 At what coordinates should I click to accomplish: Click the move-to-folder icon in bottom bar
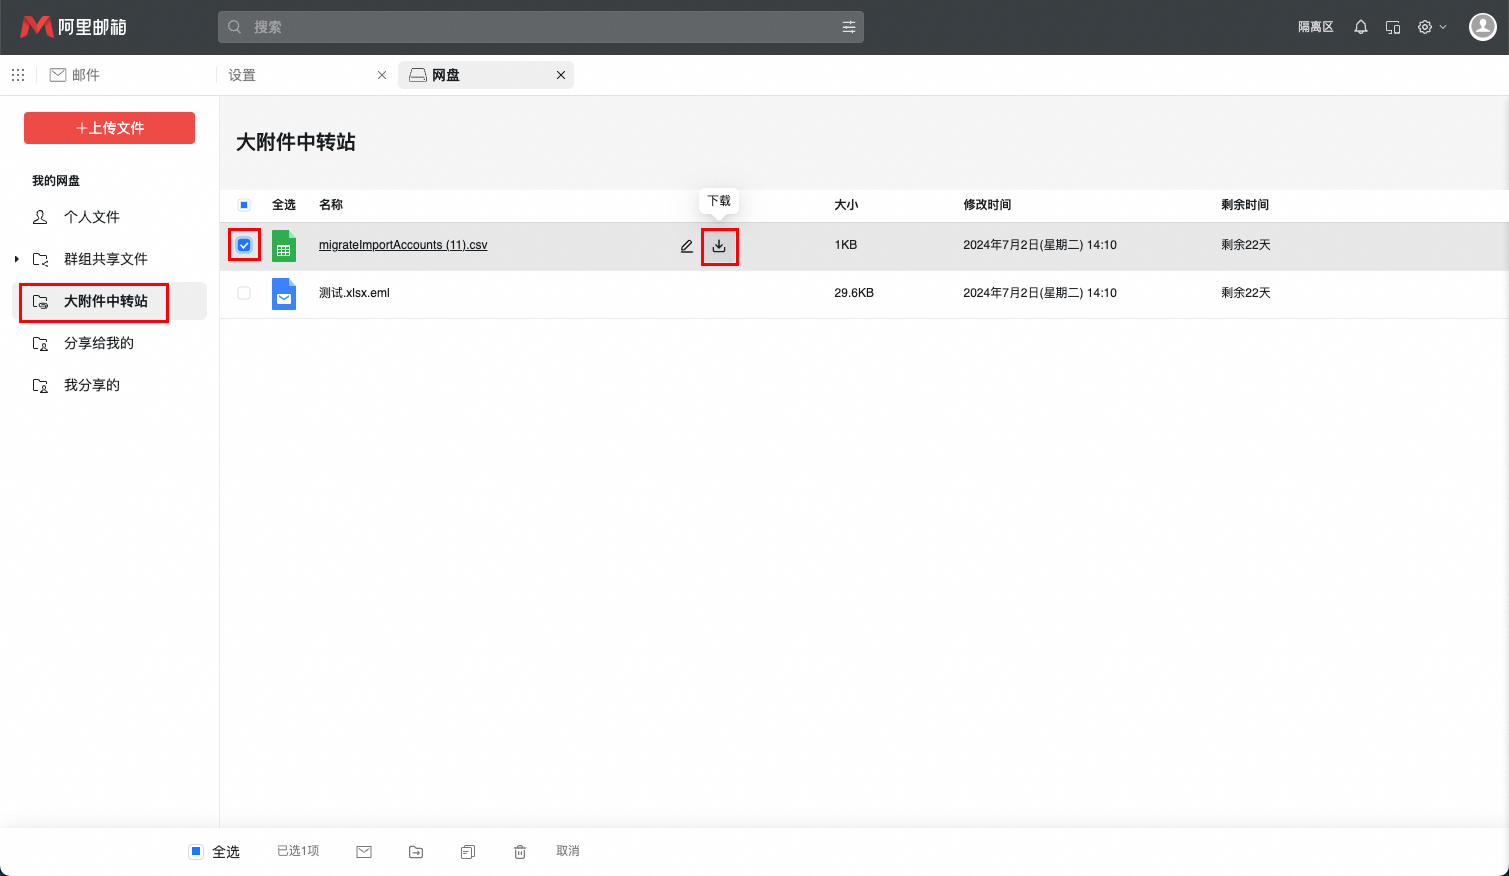pos(416,852)
